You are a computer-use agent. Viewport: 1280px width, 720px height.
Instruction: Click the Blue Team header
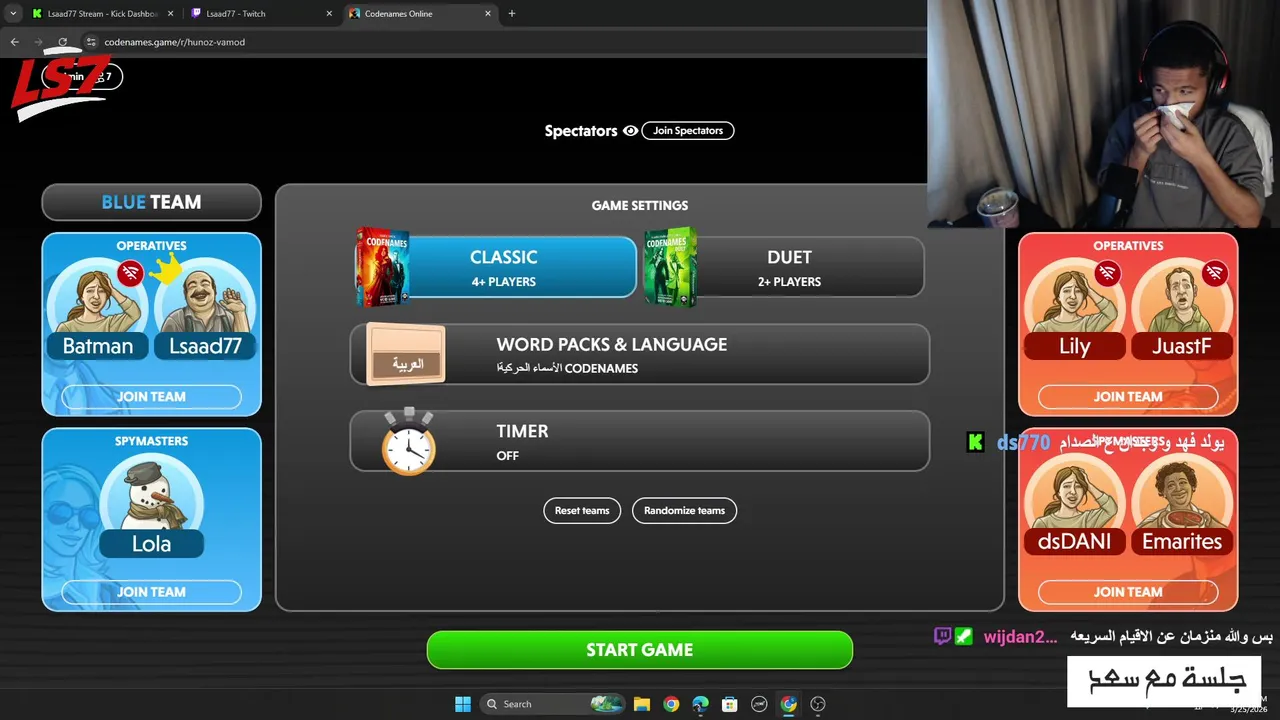click(x=151, y=202)
